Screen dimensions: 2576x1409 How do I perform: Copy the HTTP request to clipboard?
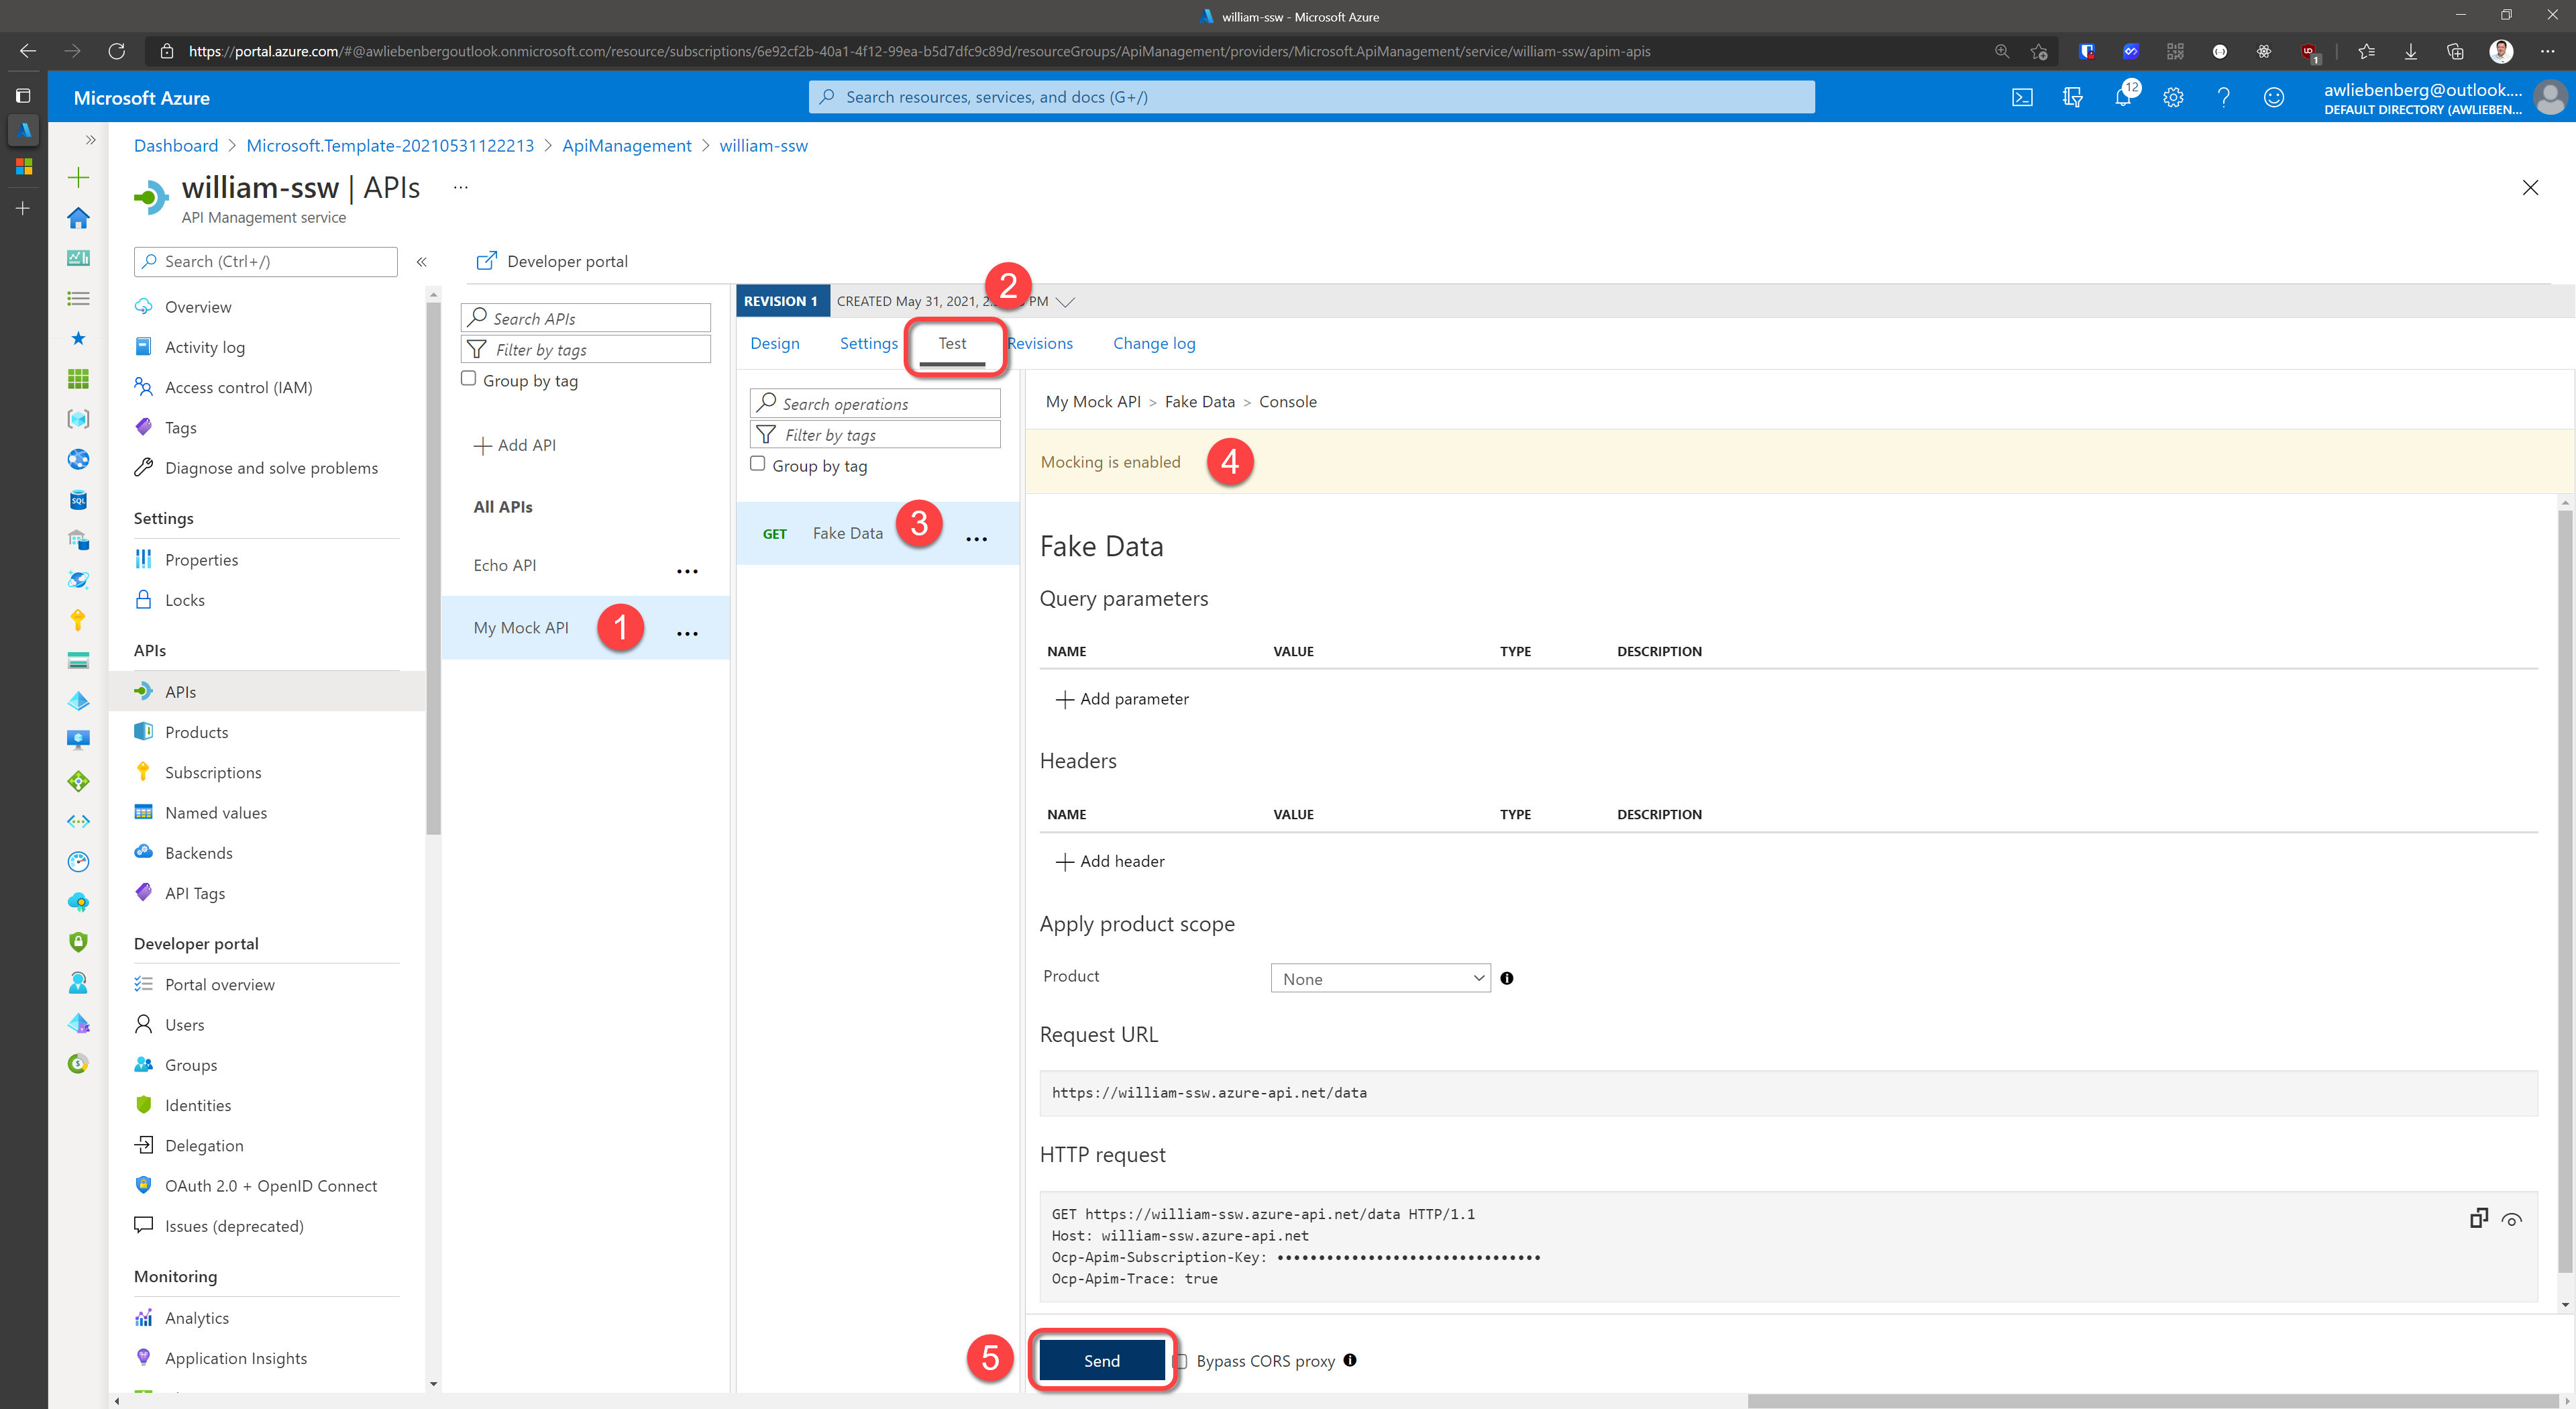[x=2478, y=1218]
